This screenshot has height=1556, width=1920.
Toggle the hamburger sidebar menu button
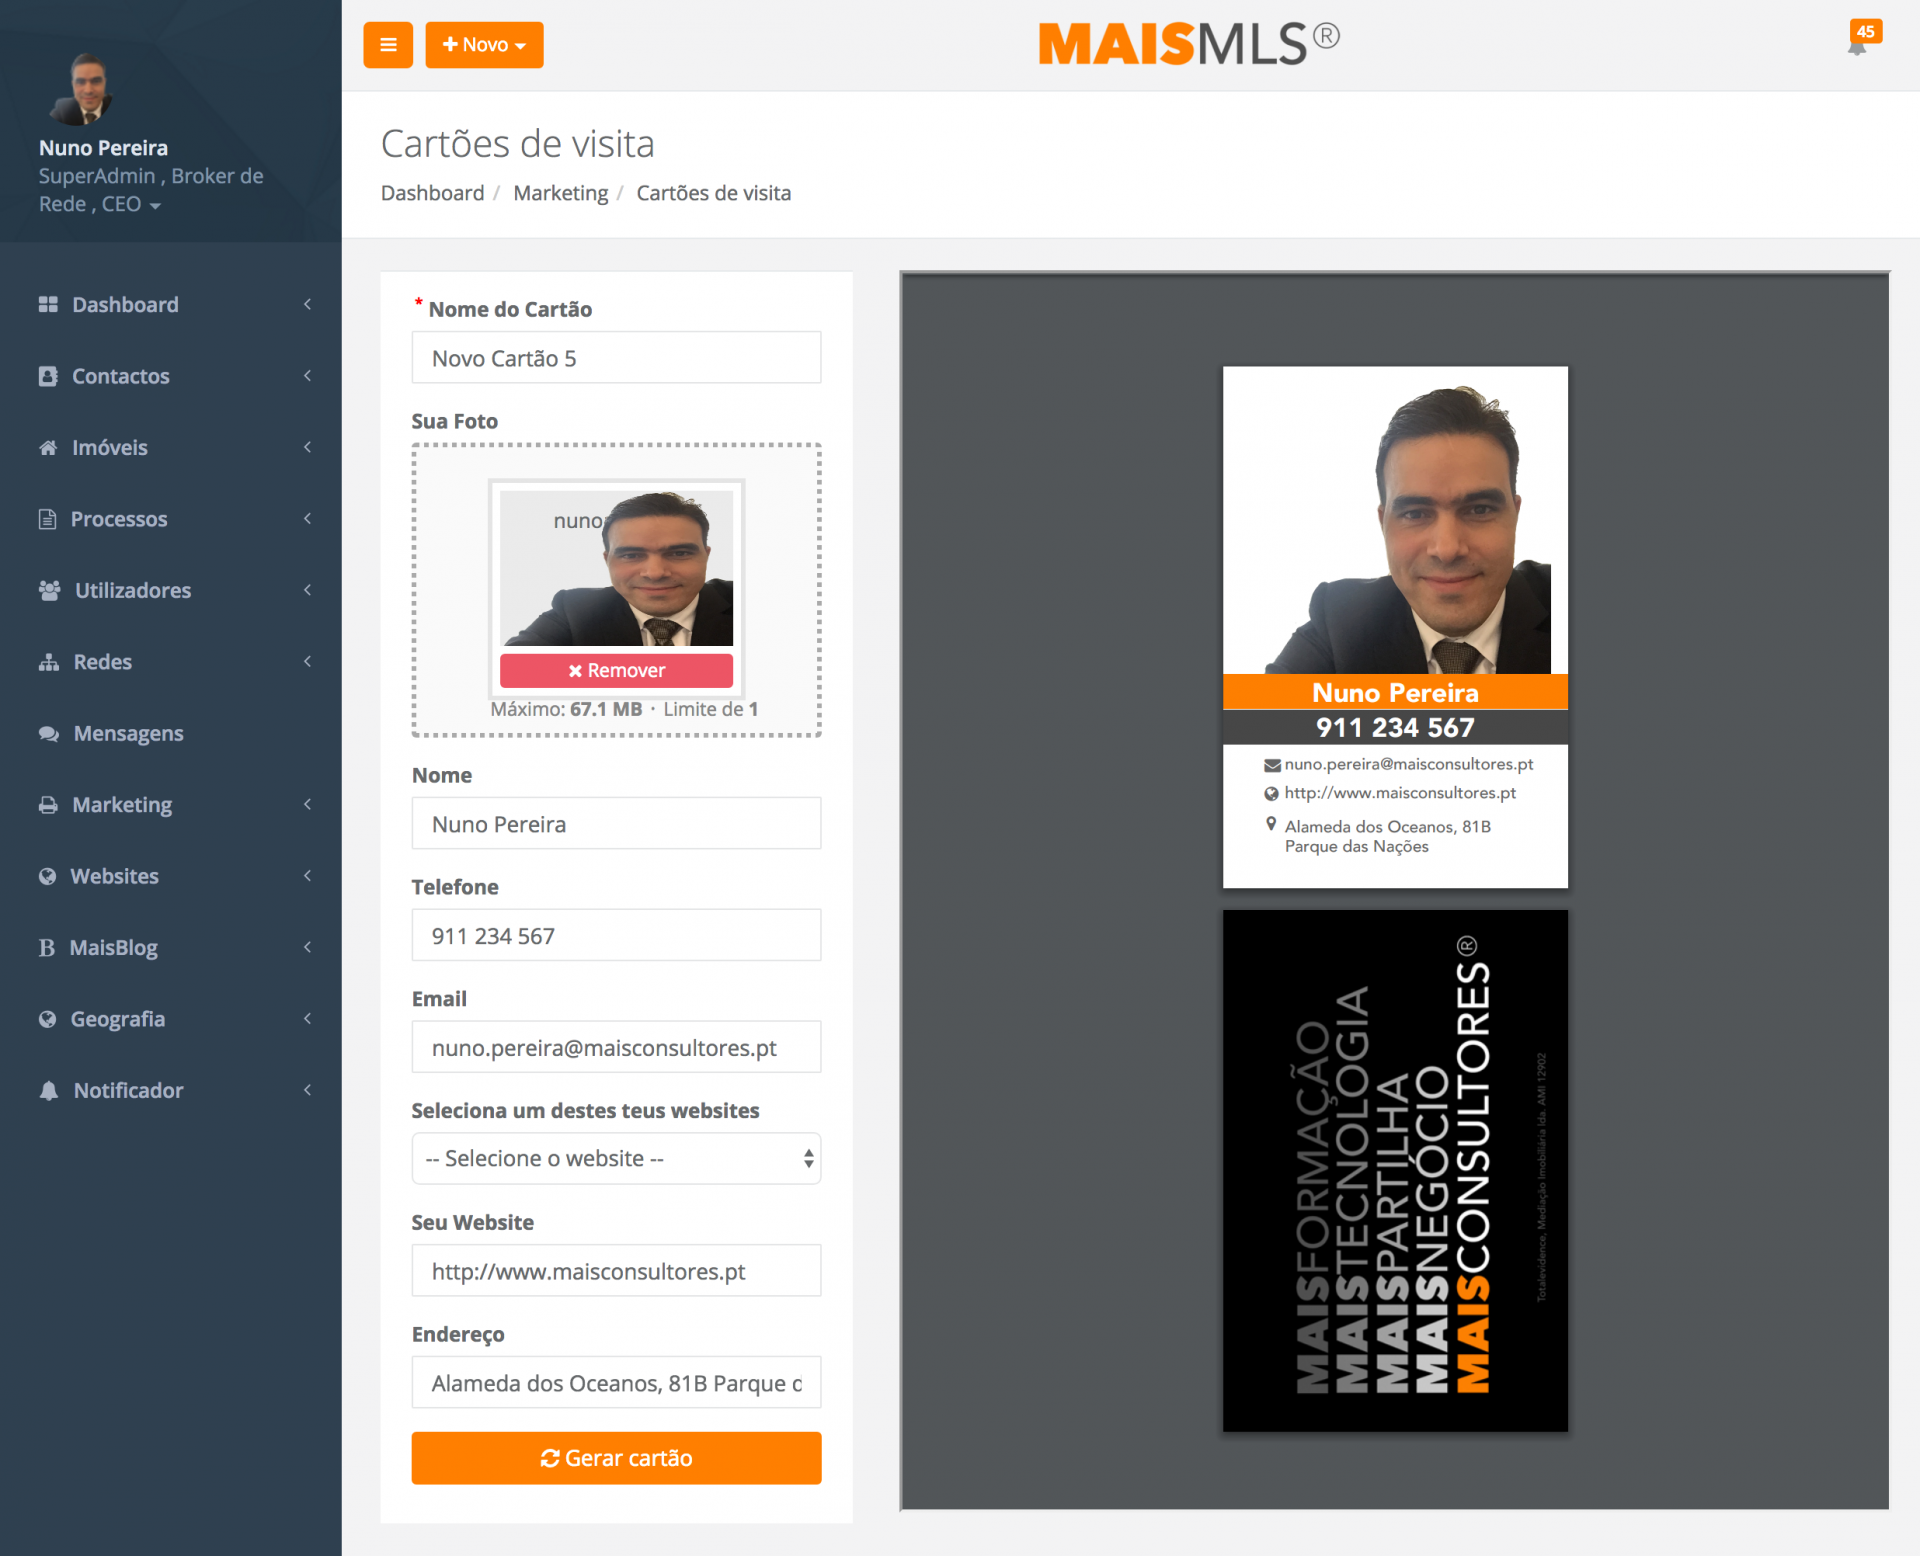[388, 45]
